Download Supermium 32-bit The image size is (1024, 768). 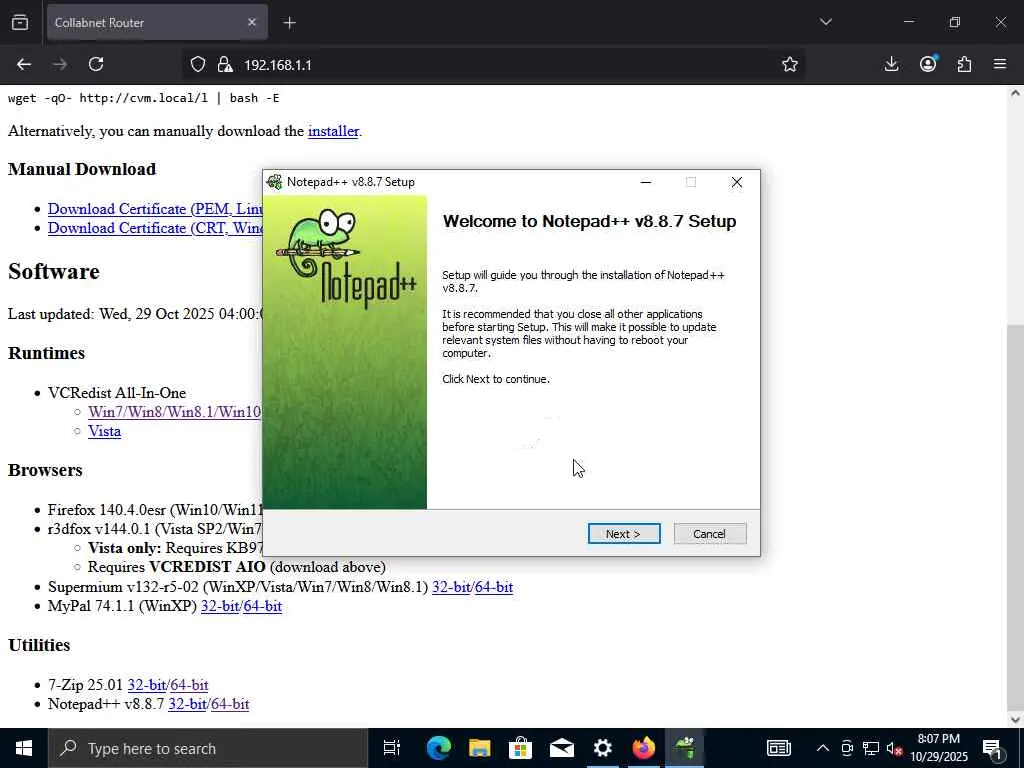click(451, 587)
